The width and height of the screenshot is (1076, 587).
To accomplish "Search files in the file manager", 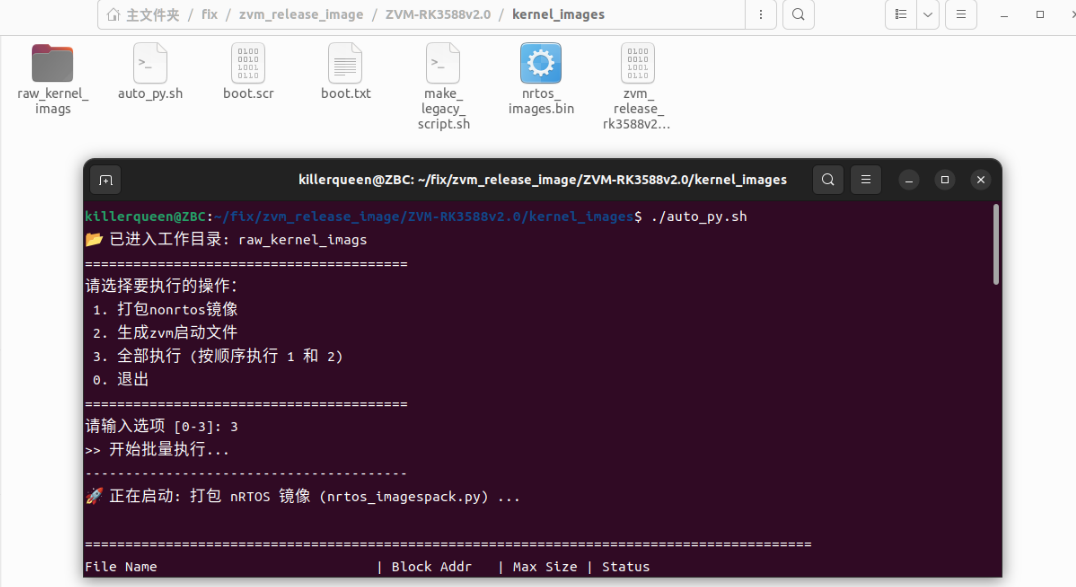I will [797, 15].
